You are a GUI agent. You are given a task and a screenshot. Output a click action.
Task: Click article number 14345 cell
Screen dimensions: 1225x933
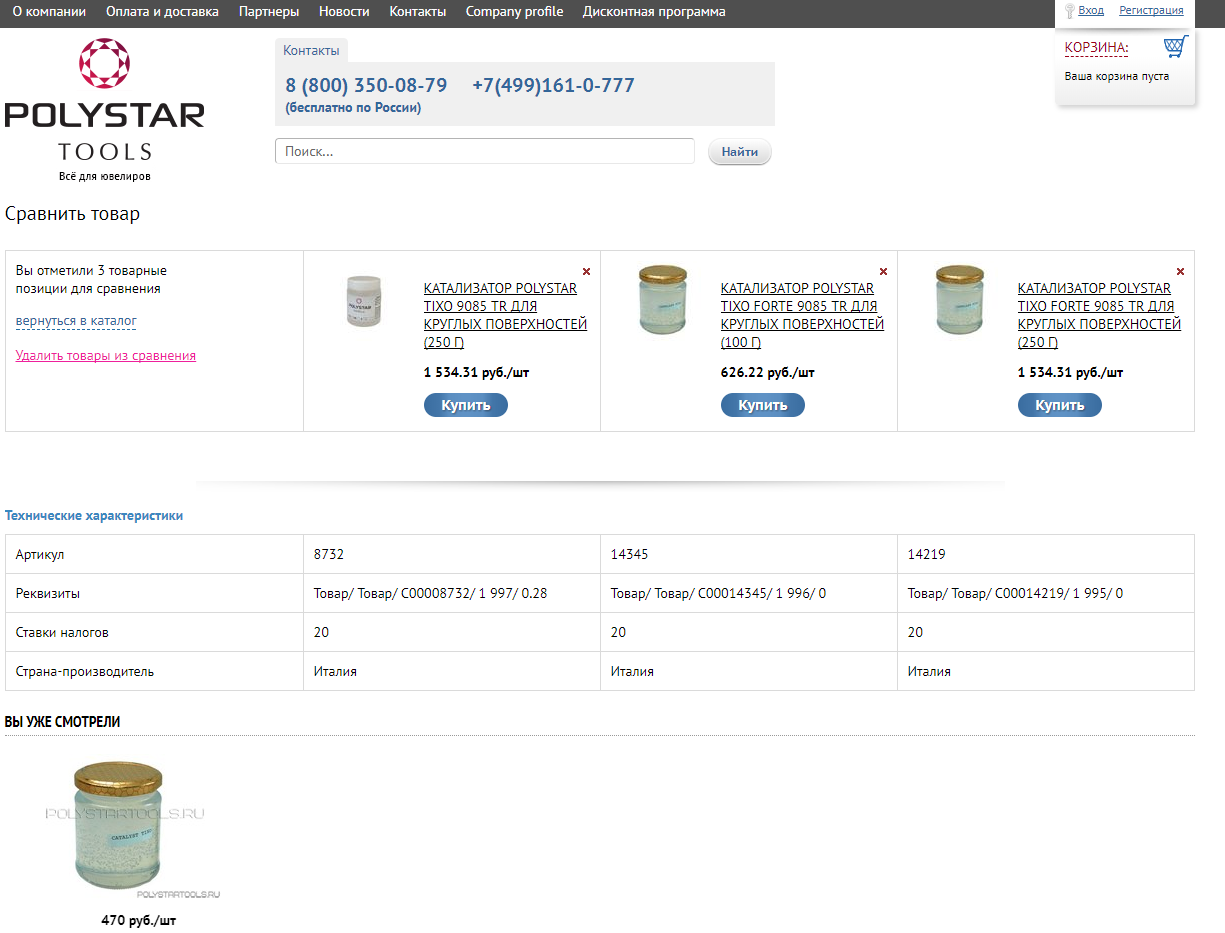(749, 554)
